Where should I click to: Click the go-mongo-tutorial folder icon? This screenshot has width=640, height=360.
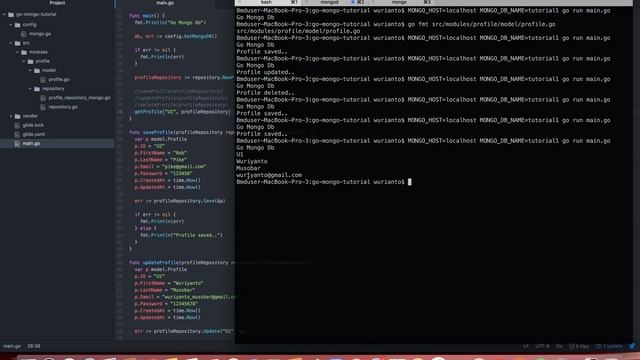(11, 14)
